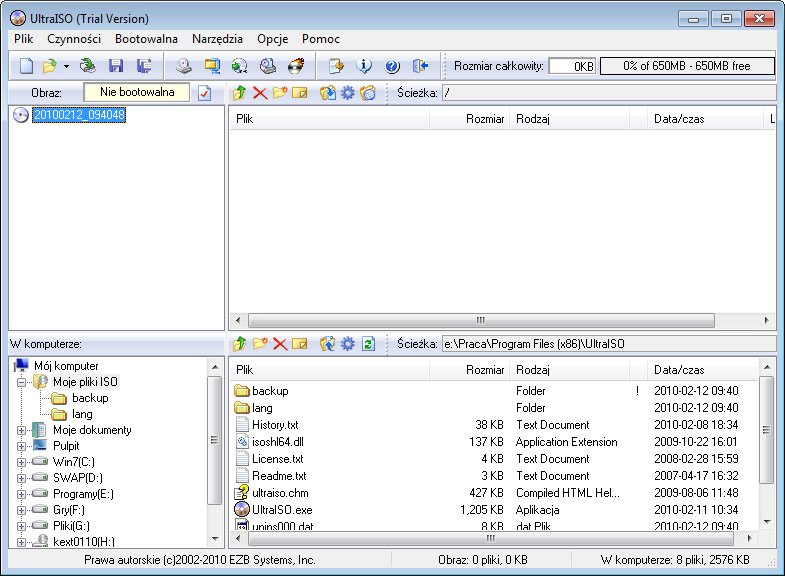The image size is (785, 576).
Task: Expand the Win7(C:) drive node
Action: [21, 462]
